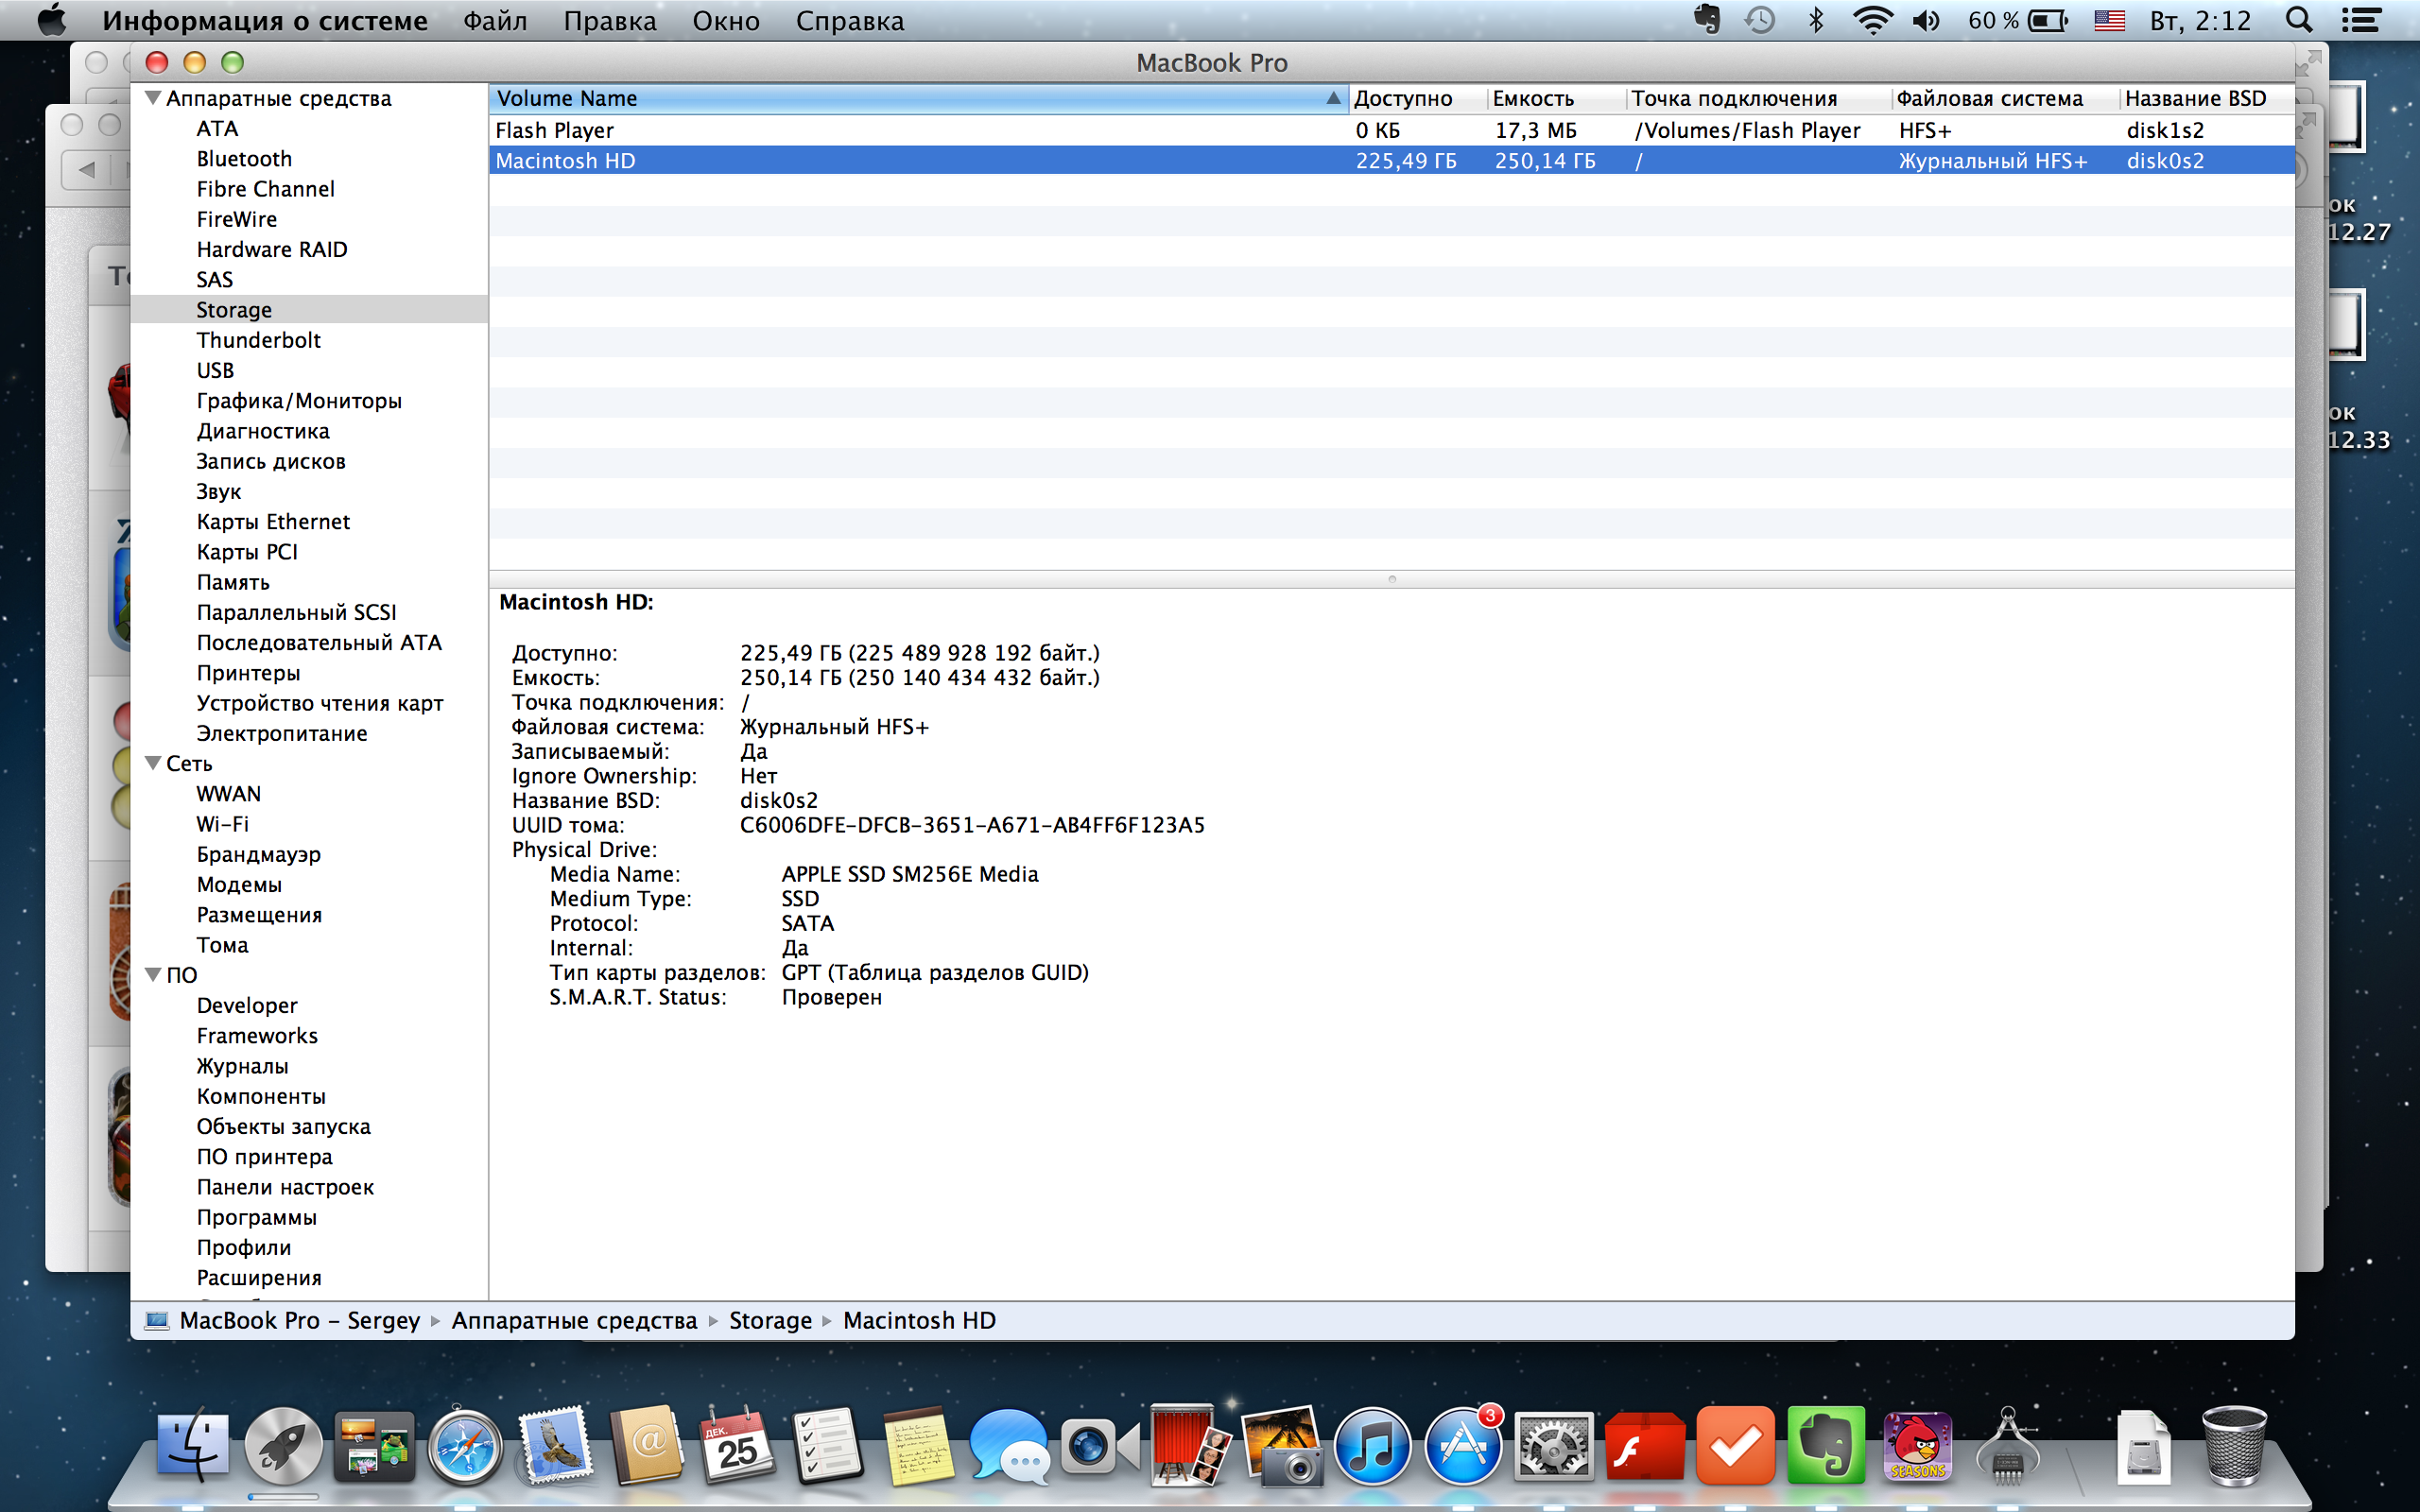
Task: Open iPhoto icon in Dock
Action: pos(1281,1446)
